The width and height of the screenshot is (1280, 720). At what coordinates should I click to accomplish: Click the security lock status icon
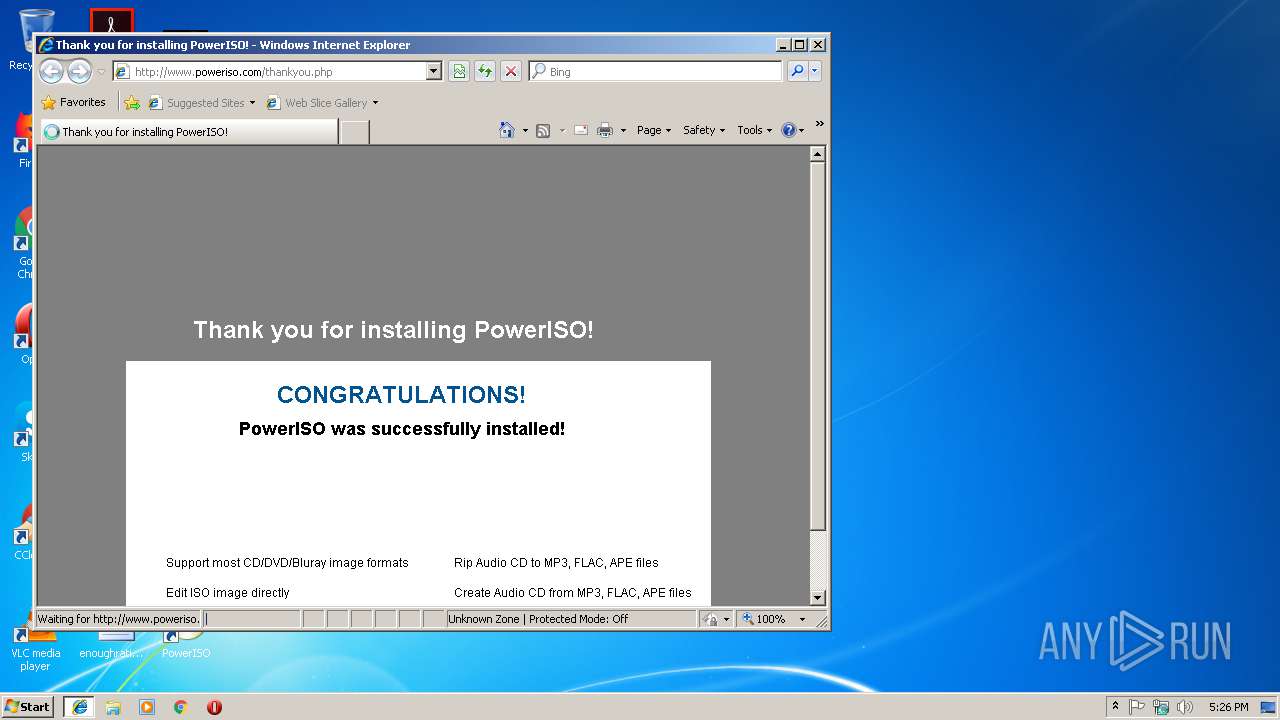point(710,619)
